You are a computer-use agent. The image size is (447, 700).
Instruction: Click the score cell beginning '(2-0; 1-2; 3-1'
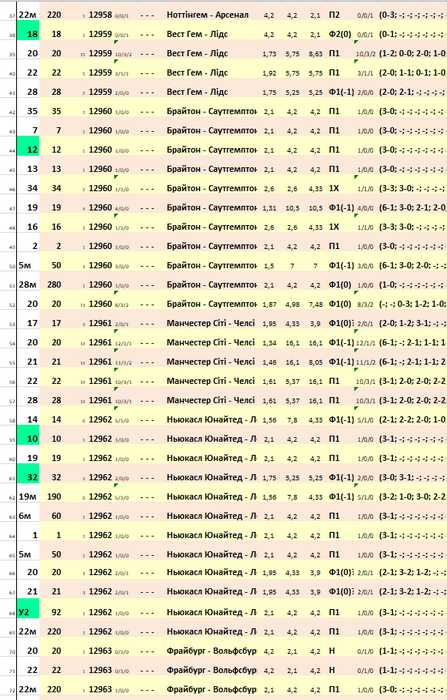point(412,323)
